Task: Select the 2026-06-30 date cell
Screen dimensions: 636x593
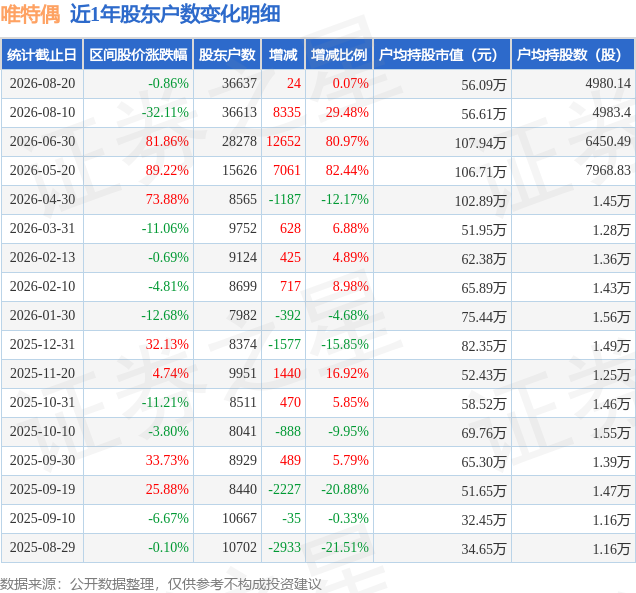Action: coord(42,142)
